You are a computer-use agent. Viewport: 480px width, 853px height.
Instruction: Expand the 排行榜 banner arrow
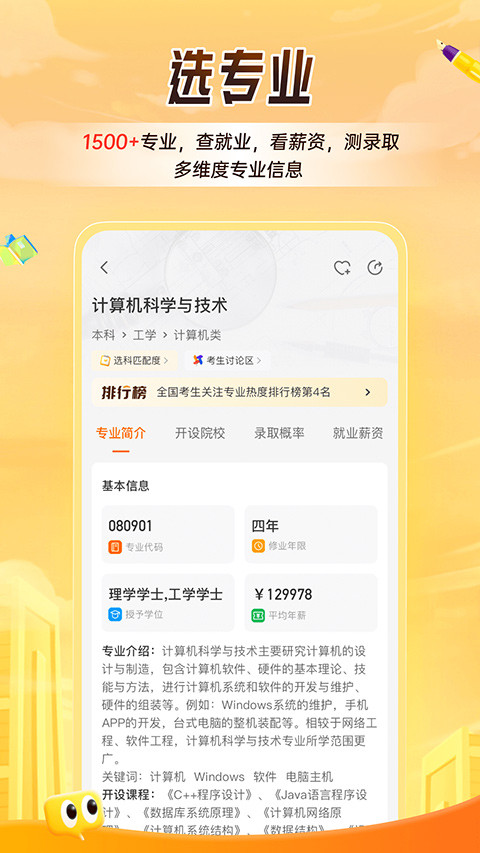[x=368, y=392]
